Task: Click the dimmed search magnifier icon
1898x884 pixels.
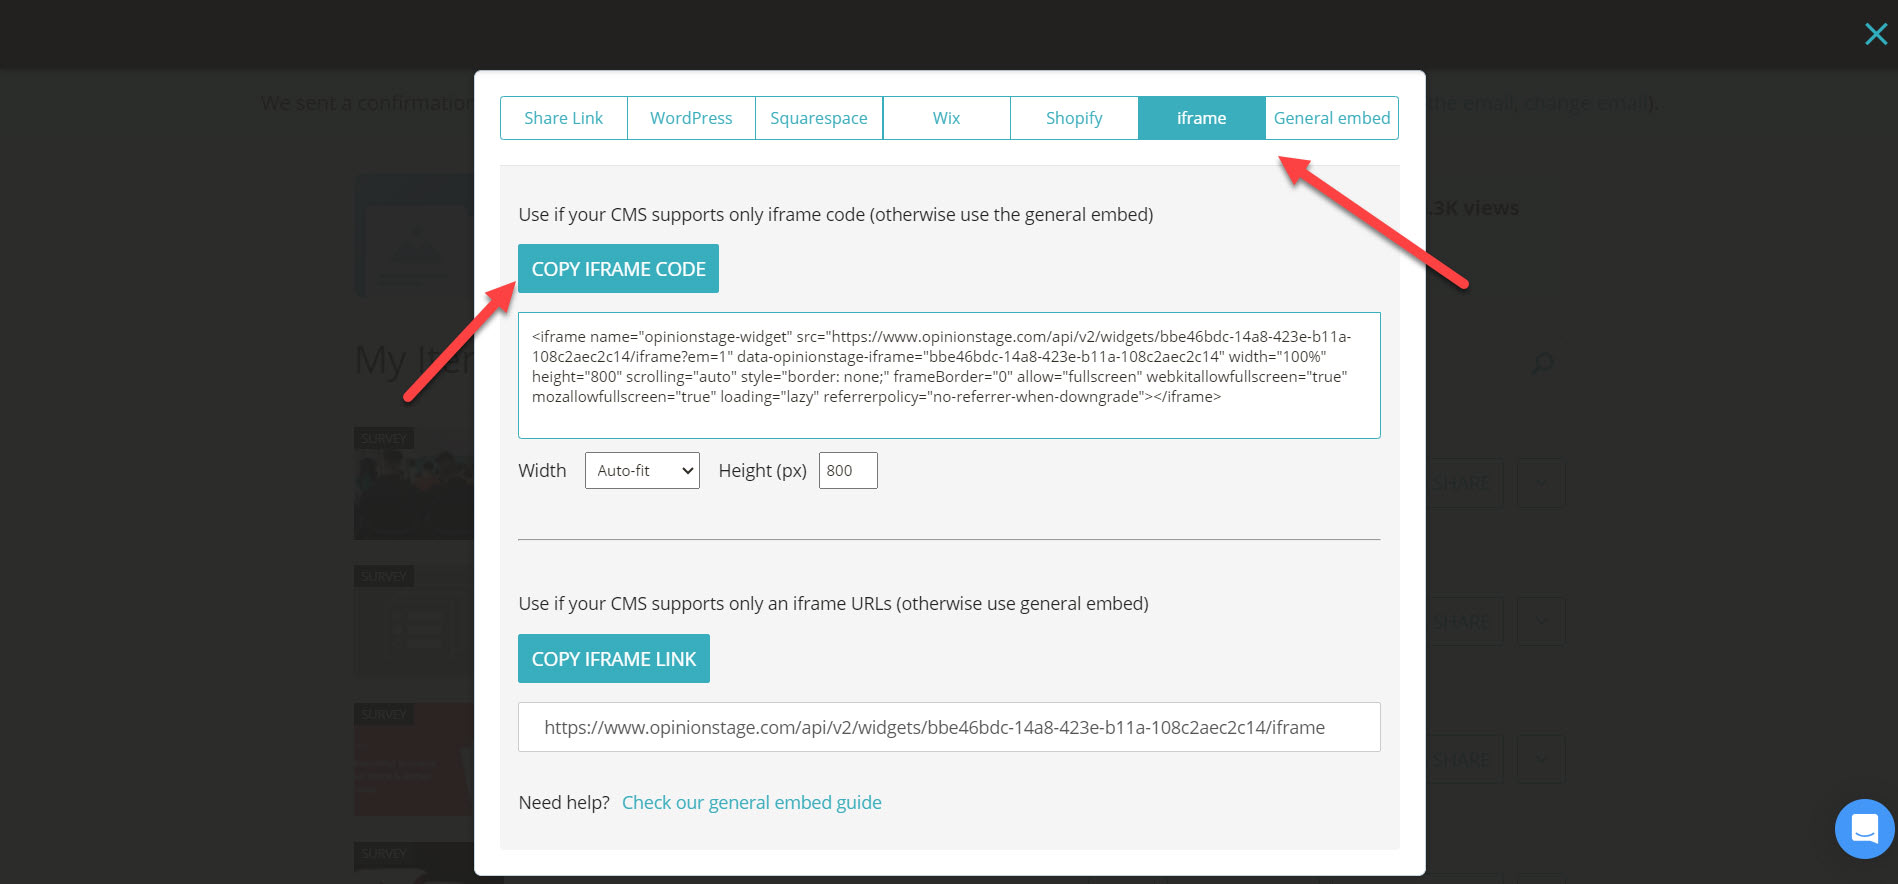Action: [x=1543, y=363]
